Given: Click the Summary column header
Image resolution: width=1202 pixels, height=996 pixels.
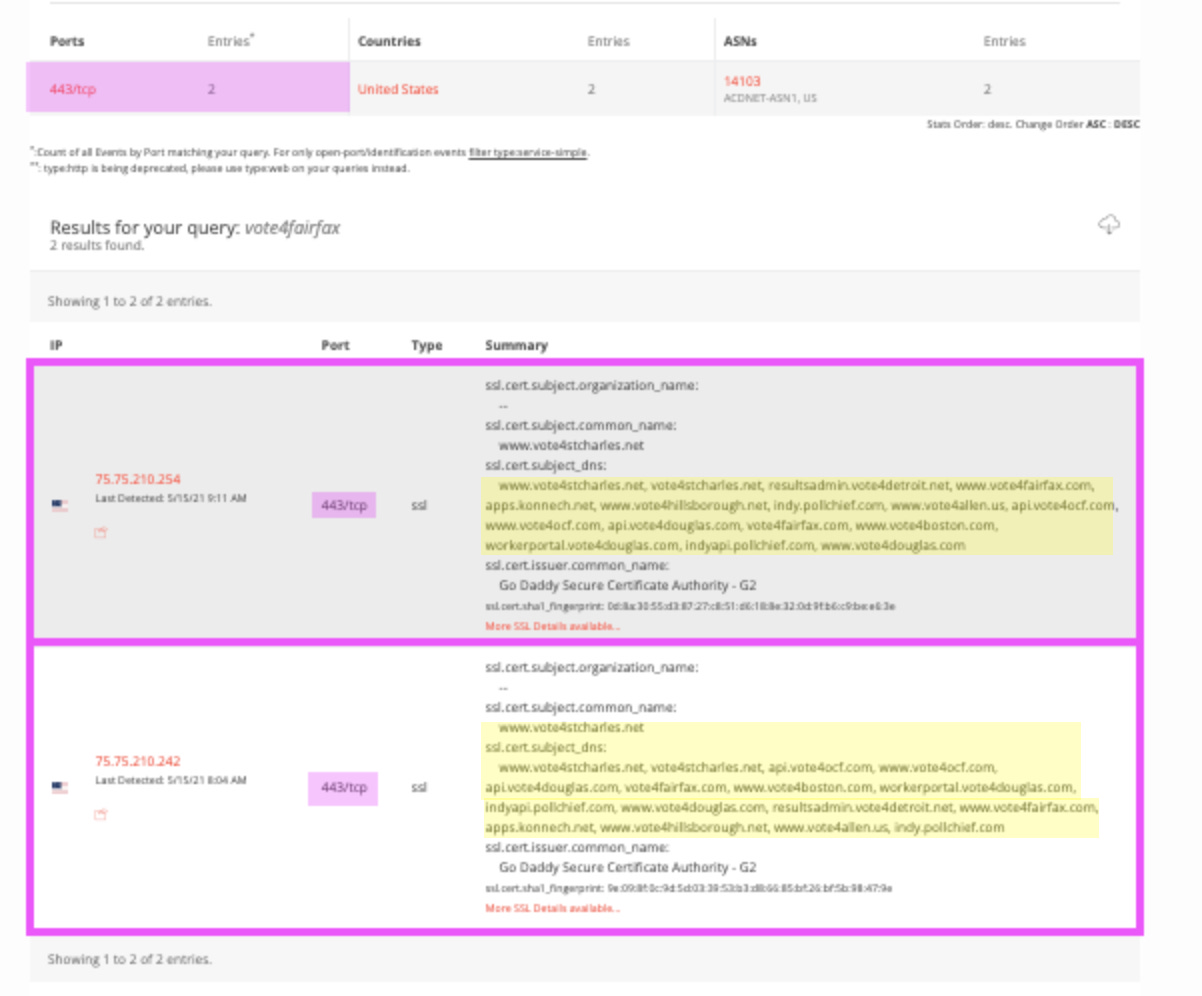Looking at the screenshot, I should pyautogui.click(x=516, y=345).
